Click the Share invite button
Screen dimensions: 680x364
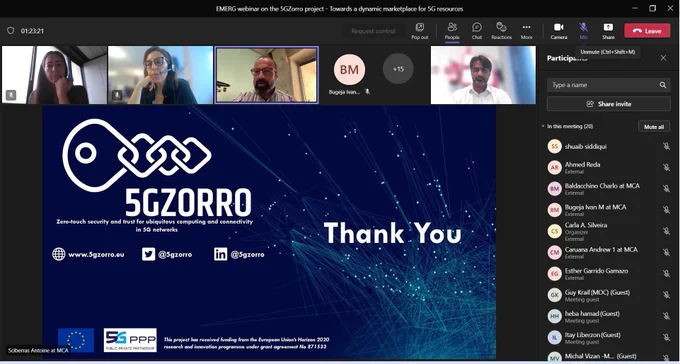pyautogui.click(x=608, y=104)
